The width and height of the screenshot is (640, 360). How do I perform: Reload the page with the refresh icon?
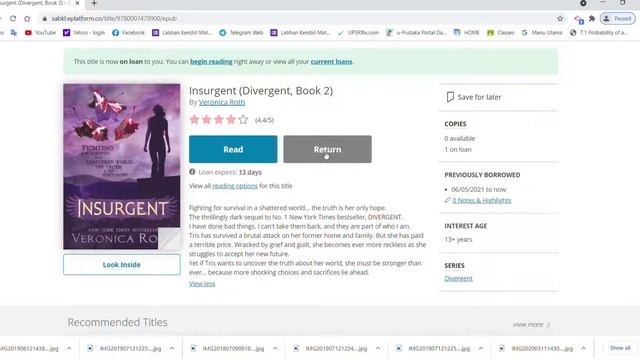[13, 19]
